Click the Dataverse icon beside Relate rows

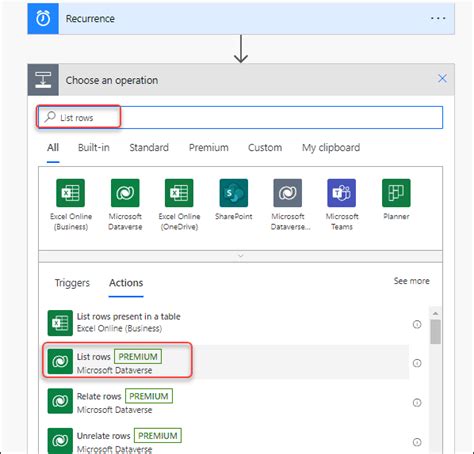tap(60, 401)
